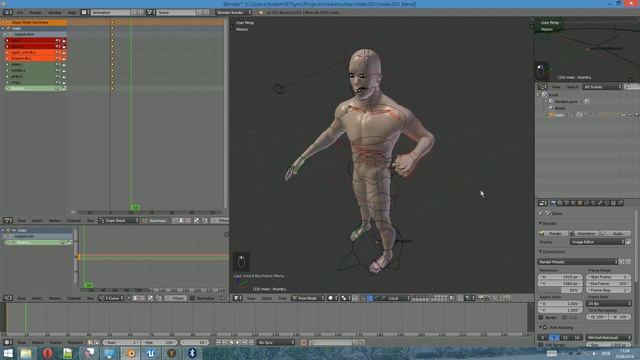Click the End Frame field in Frame Range
The height and width of the screenshot is (360, 640).
coord(609,283)
